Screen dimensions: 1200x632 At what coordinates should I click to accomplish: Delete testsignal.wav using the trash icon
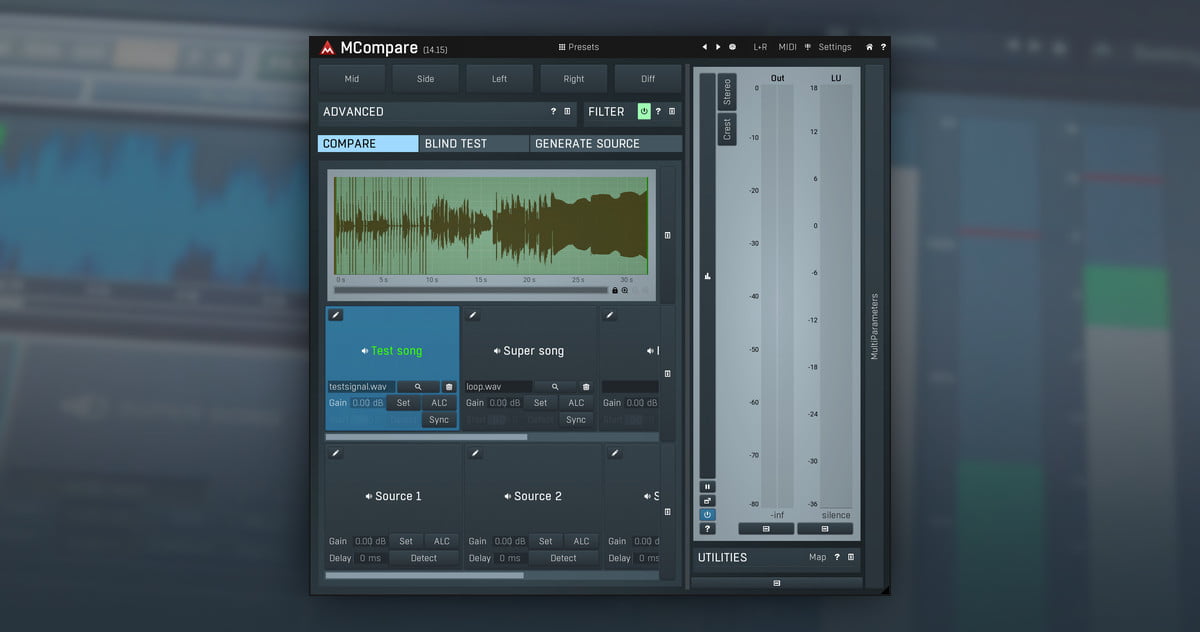(x=448, y=386)
